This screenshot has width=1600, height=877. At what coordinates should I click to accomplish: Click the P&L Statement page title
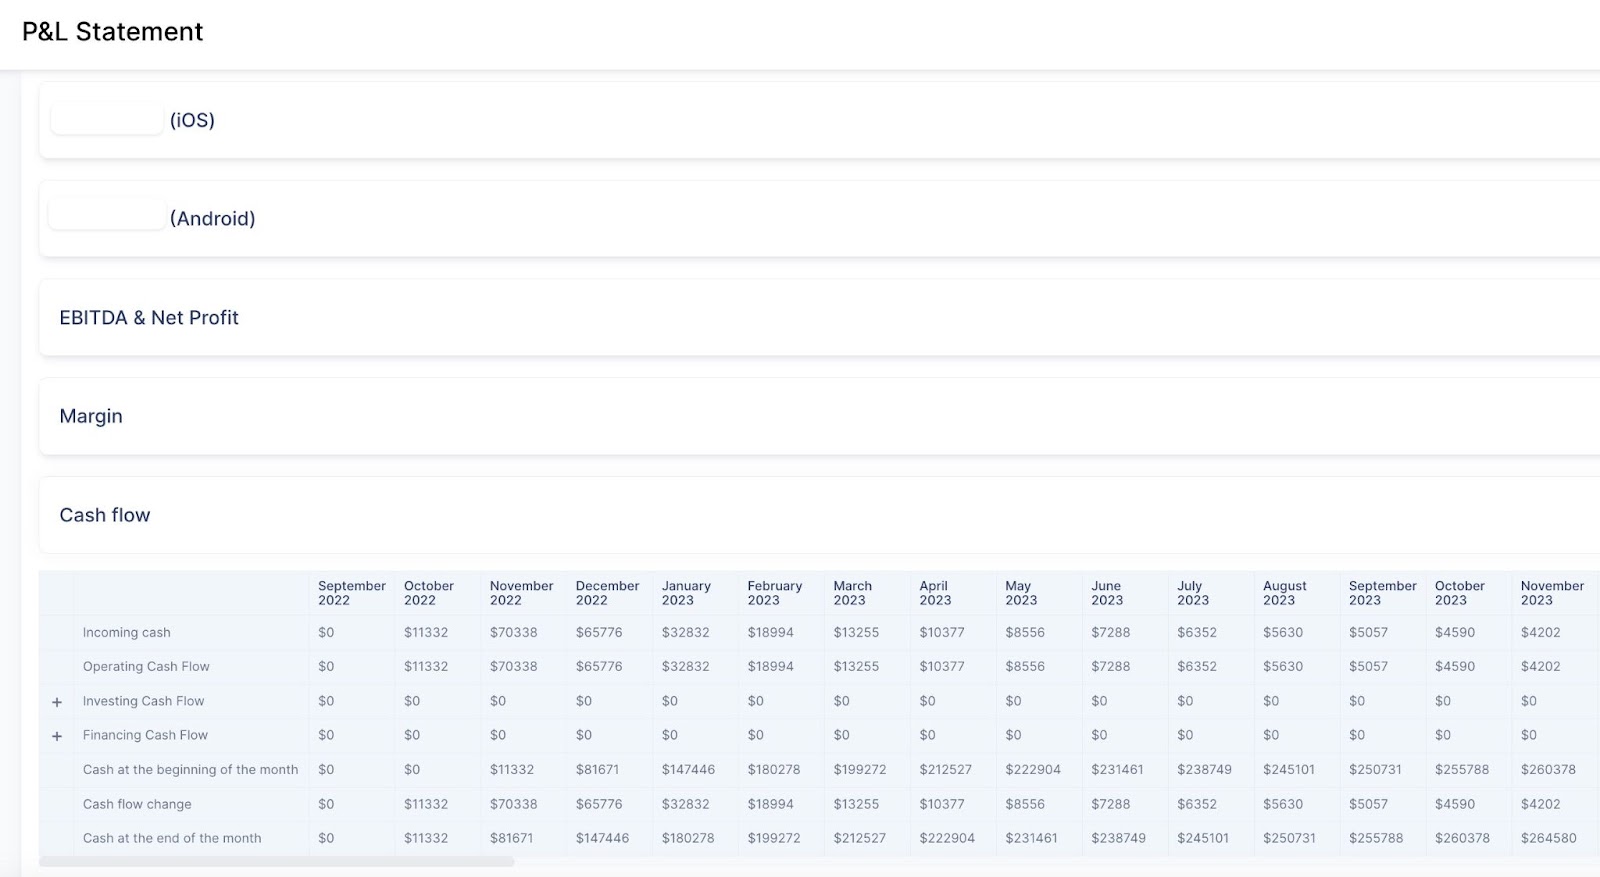coord(113,32)
